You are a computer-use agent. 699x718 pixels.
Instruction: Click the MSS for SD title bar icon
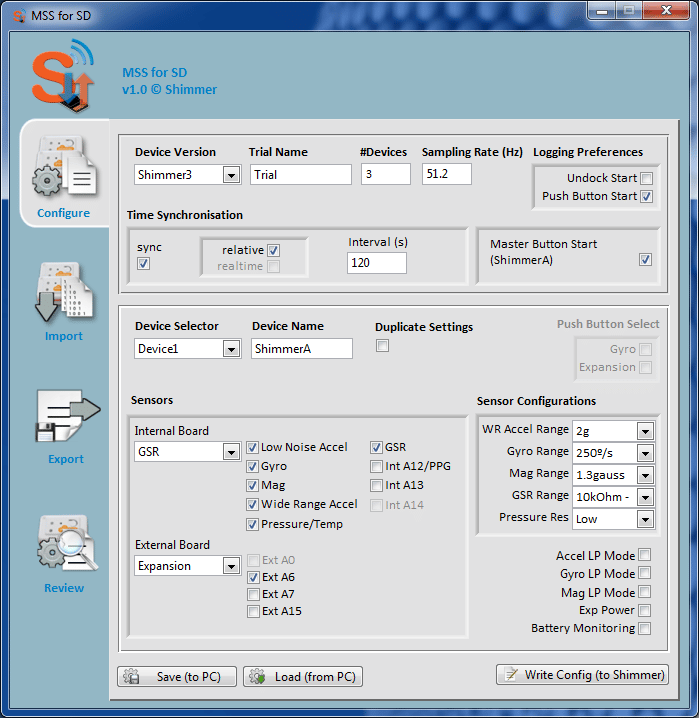(19, 16)
